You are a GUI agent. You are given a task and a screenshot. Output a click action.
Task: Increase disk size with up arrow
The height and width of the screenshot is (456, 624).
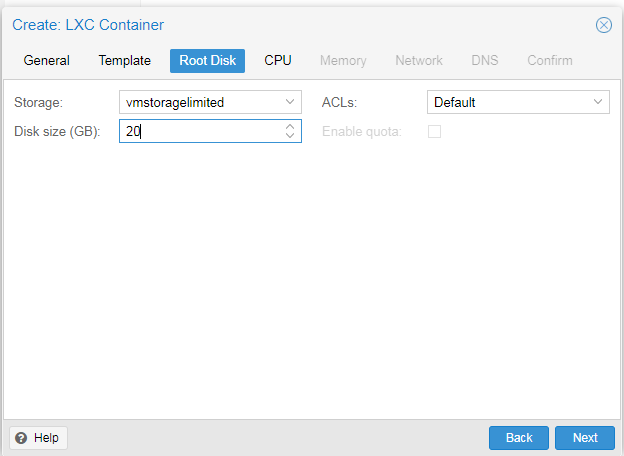[x=290, y=127]
